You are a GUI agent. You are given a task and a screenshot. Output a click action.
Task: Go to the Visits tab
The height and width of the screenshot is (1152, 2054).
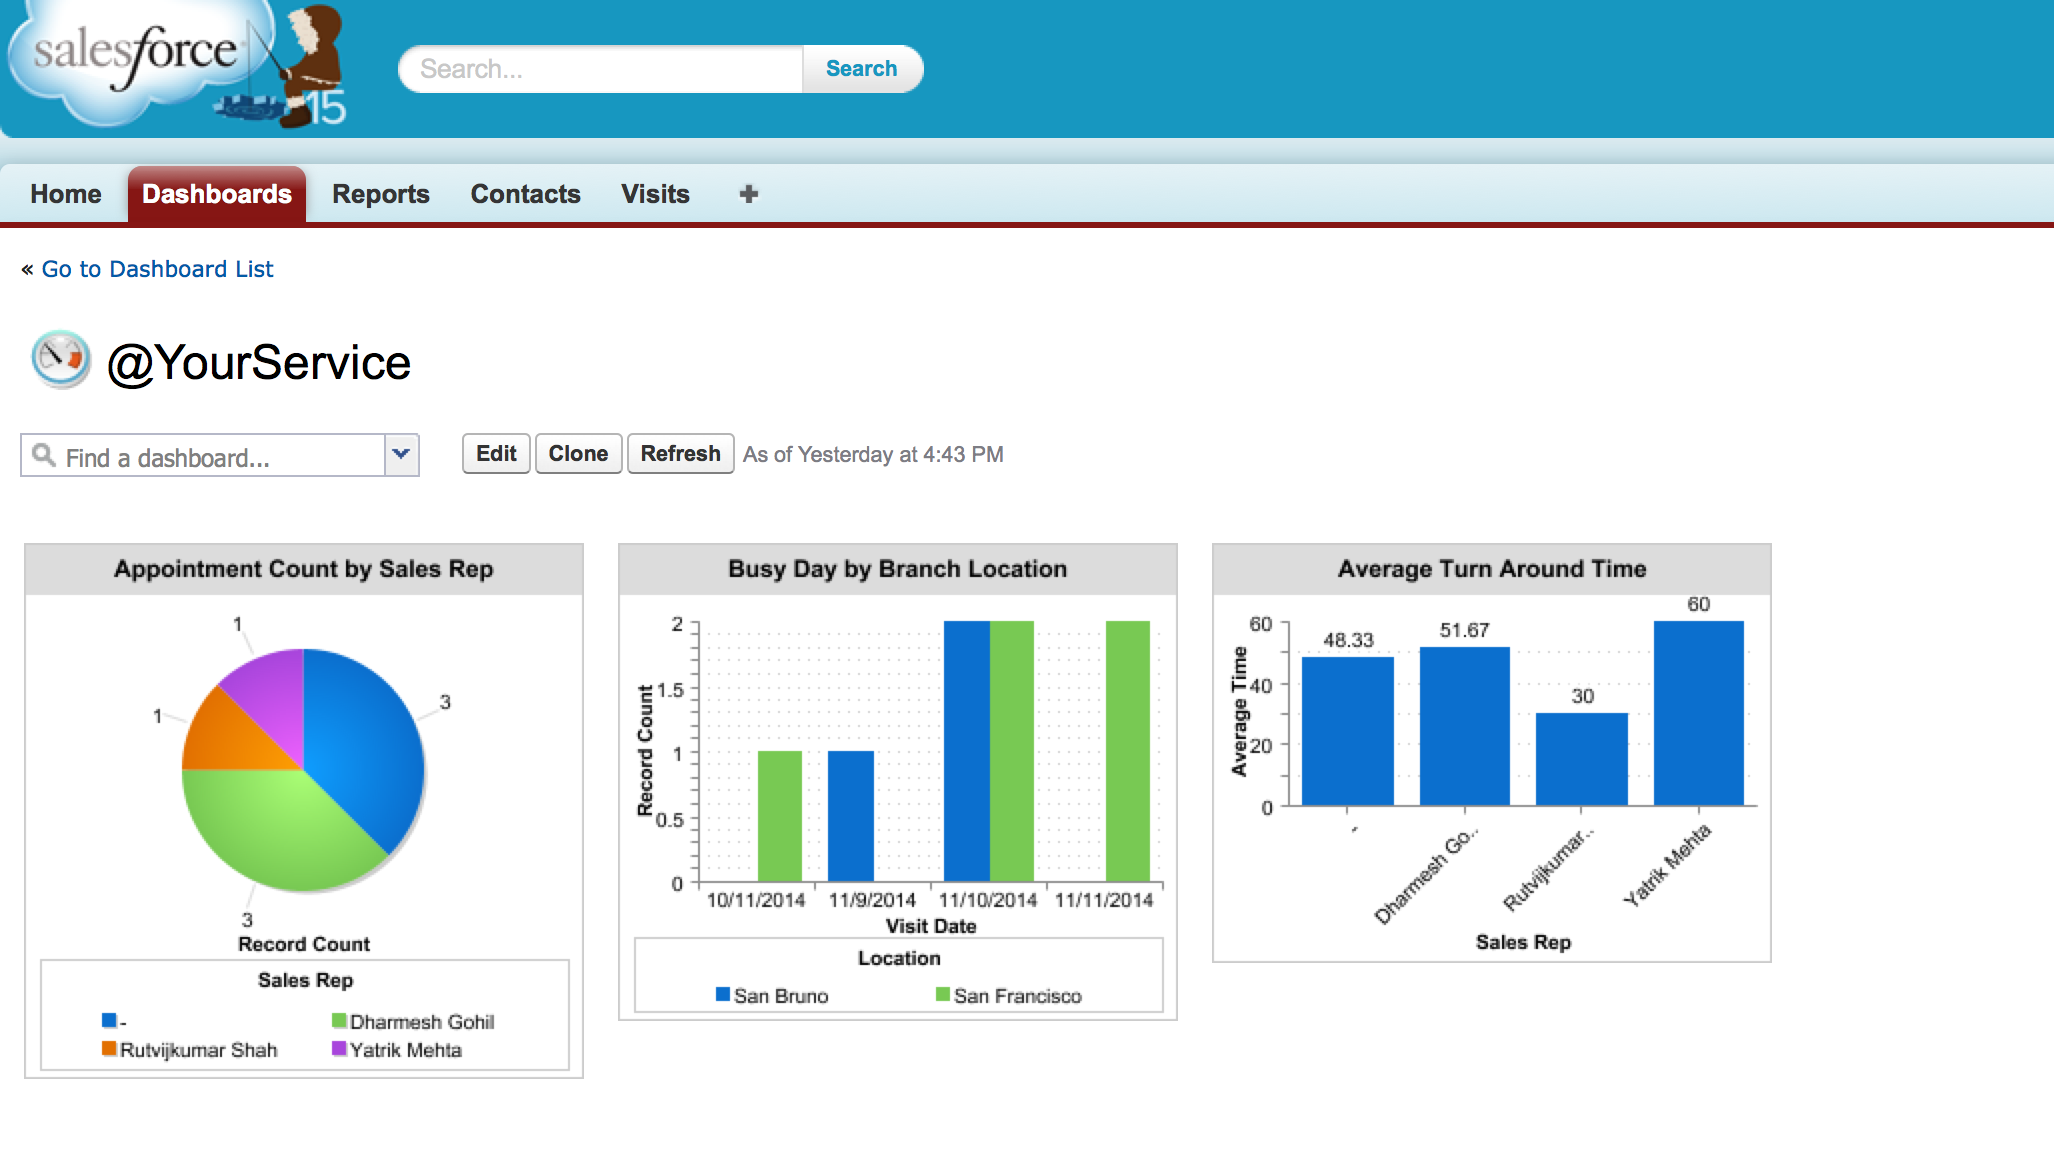click(655, 194)
